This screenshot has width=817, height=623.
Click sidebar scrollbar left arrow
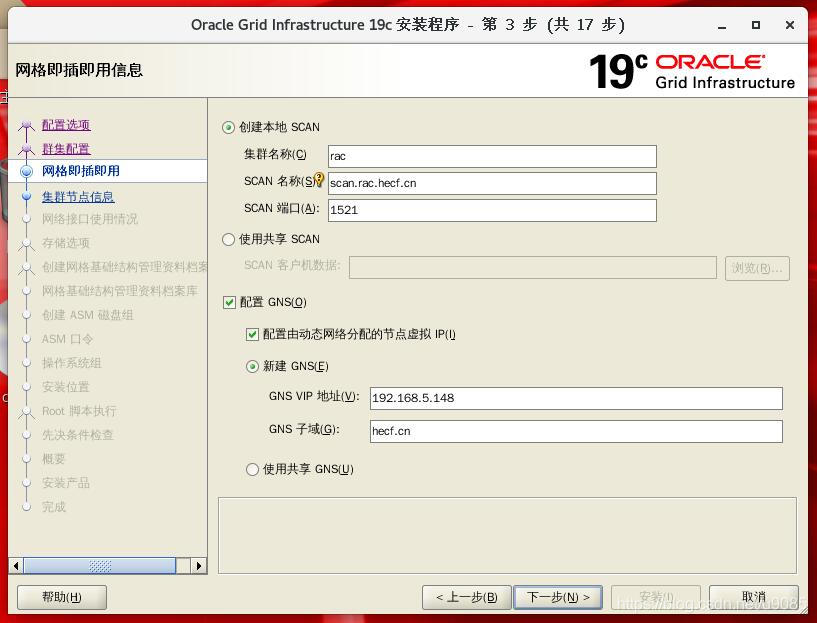pyautogui.click(x=16, y=566)
